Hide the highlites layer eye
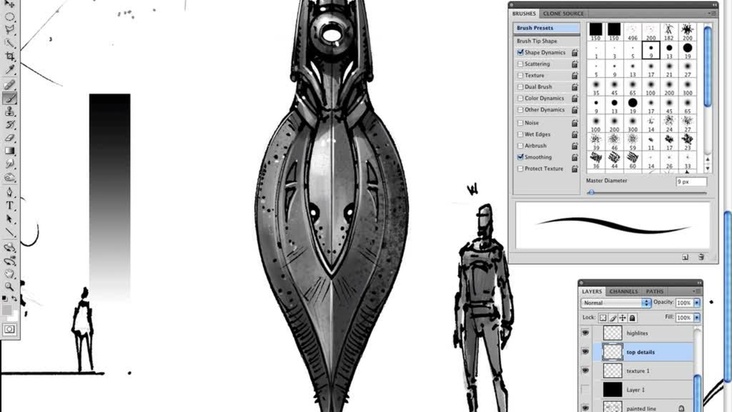This screenshot has height=412, width=732. tap(585, 333)
